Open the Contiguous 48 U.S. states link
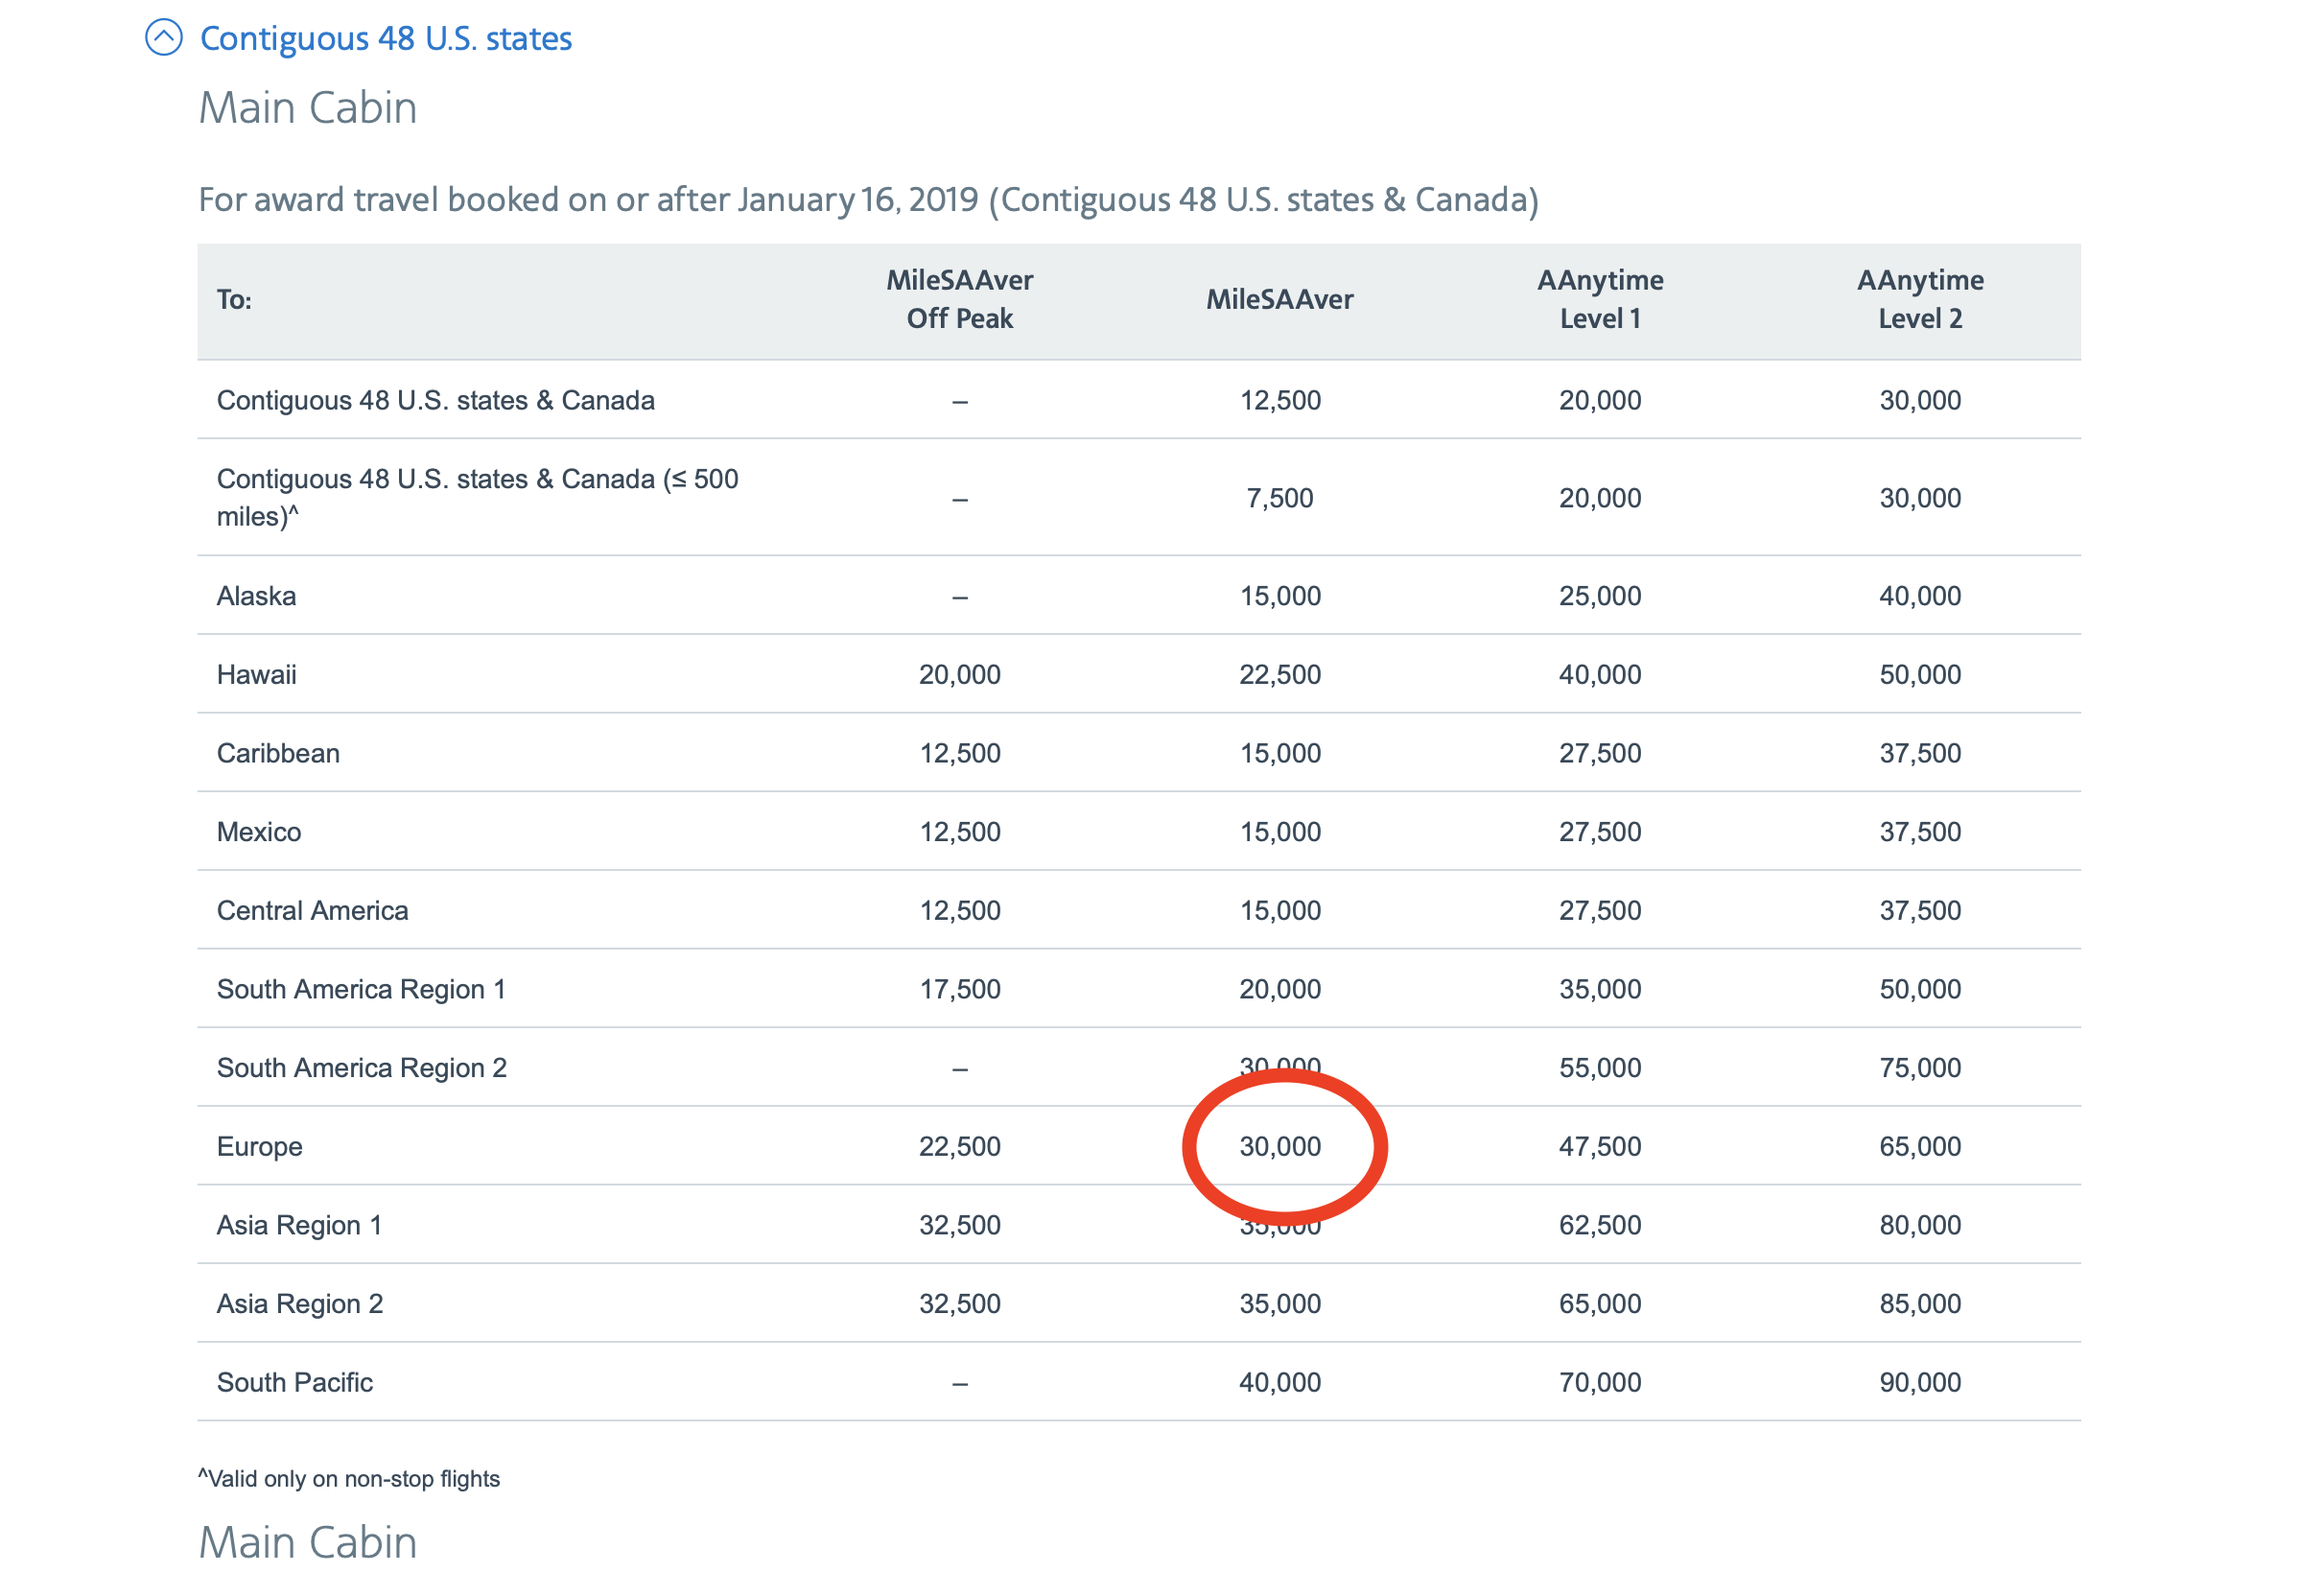This screenshot has width=2299, height=1596. coord(386,38)
